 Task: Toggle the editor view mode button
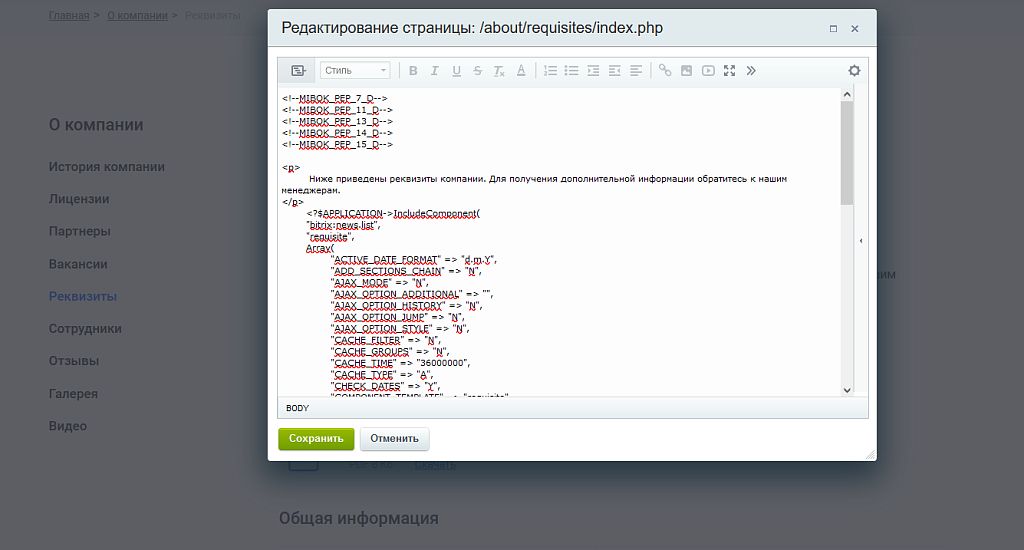pos(297,71)
